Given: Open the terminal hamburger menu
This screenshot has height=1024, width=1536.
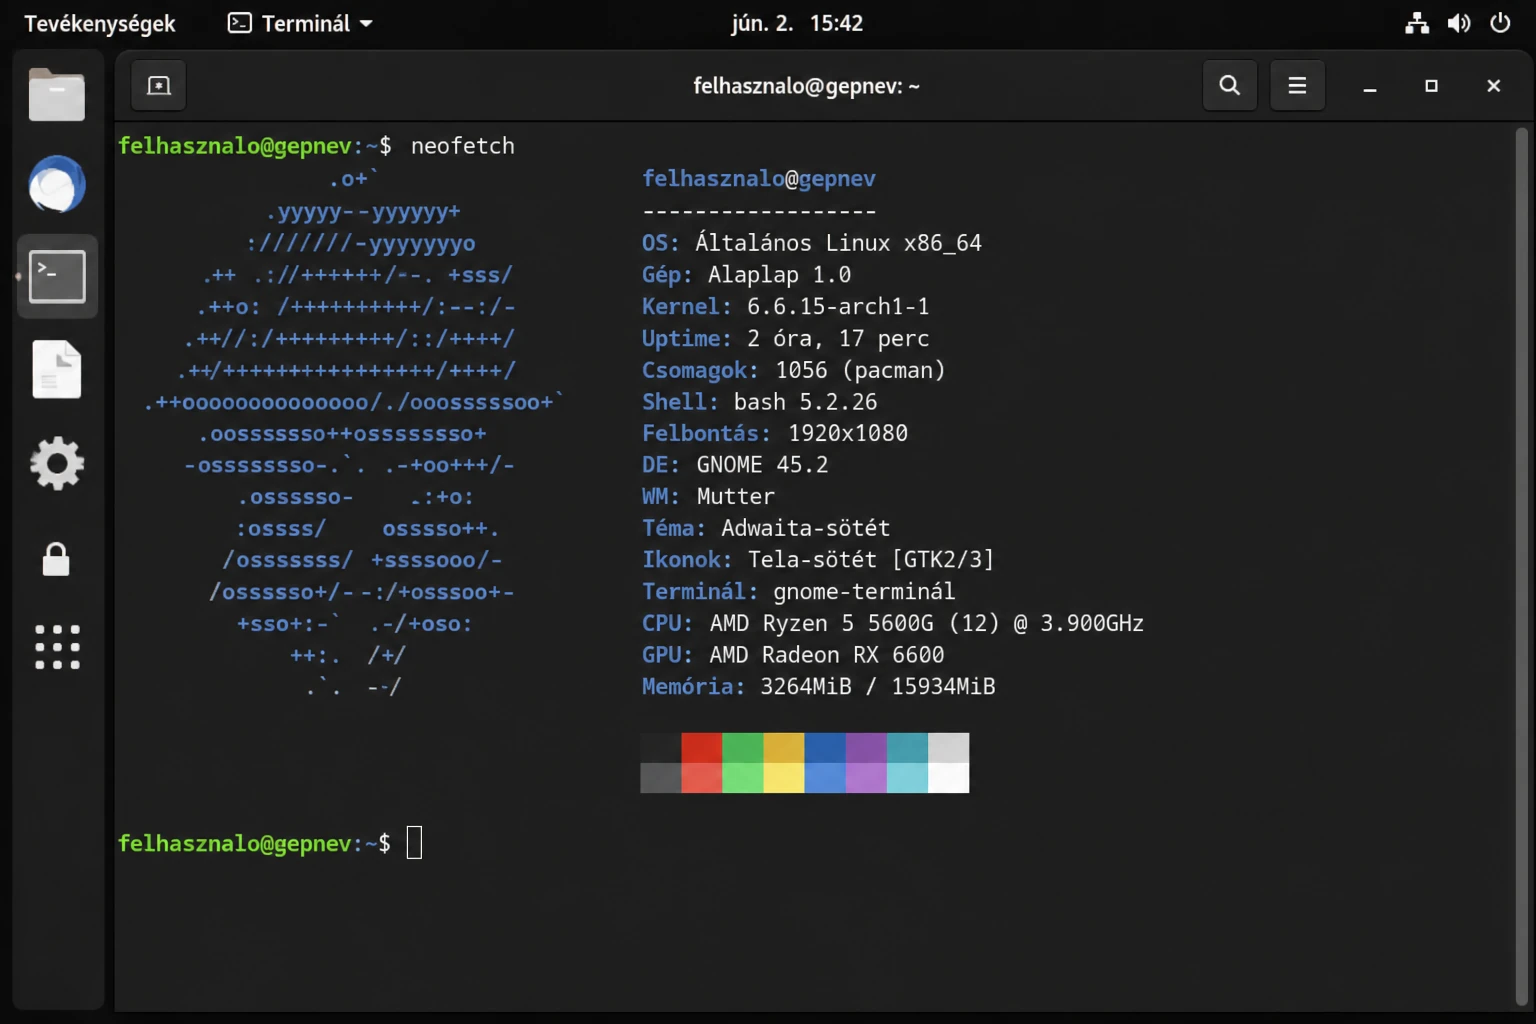Looking at the screenshot, I should pyautogui.click(x=1297, y=86).
